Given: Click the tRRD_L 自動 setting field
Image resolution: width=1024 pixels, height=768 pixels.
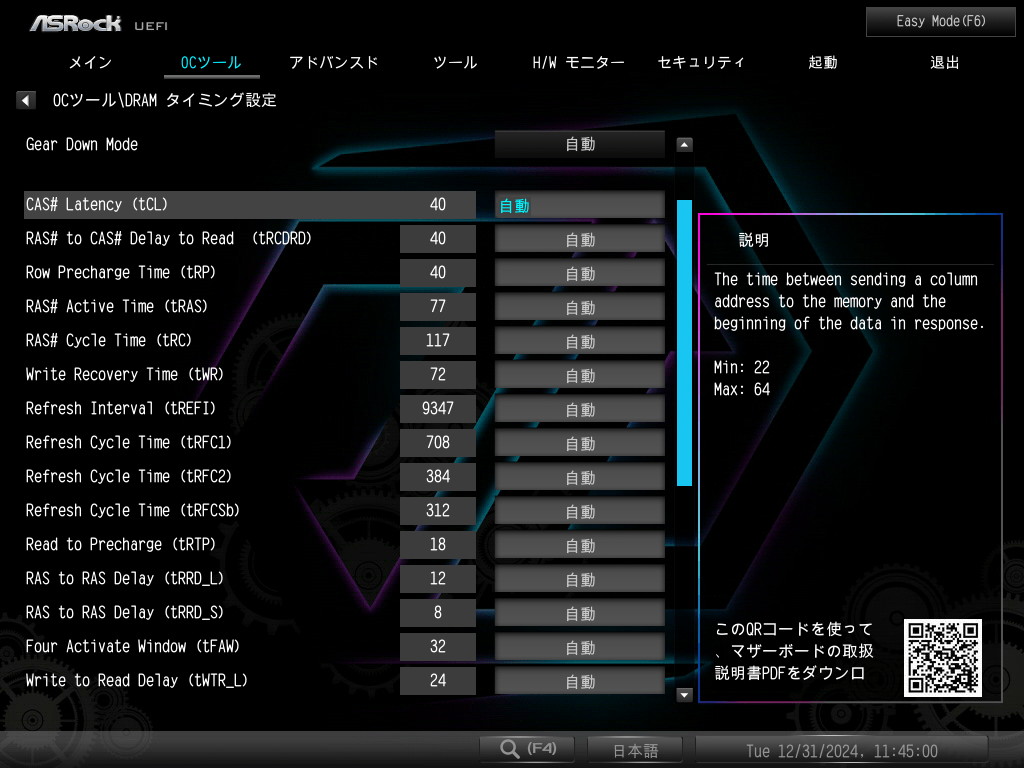Looking at the screenshot, I should click(x=580, y=579).
